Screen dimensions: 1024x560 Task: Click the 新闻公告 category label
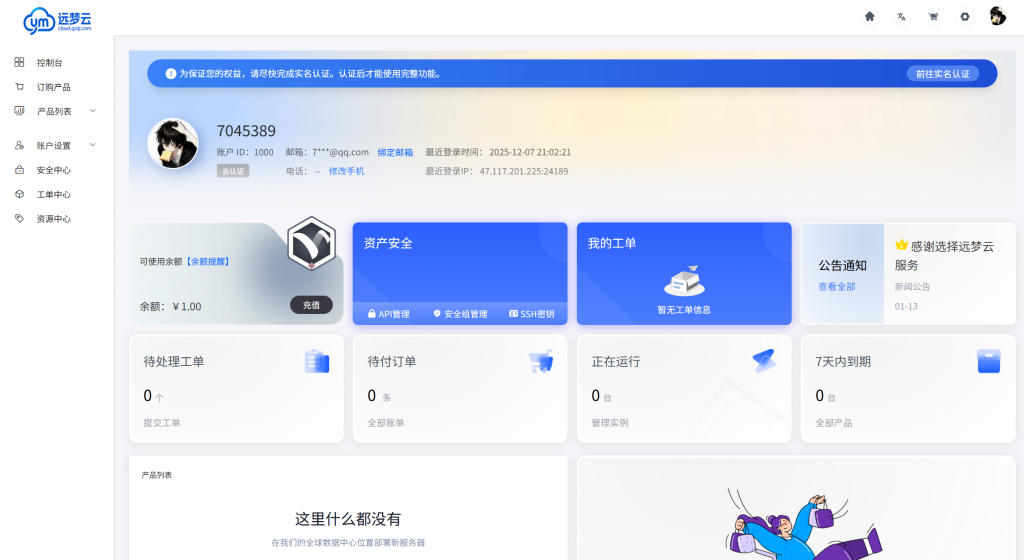912,287
